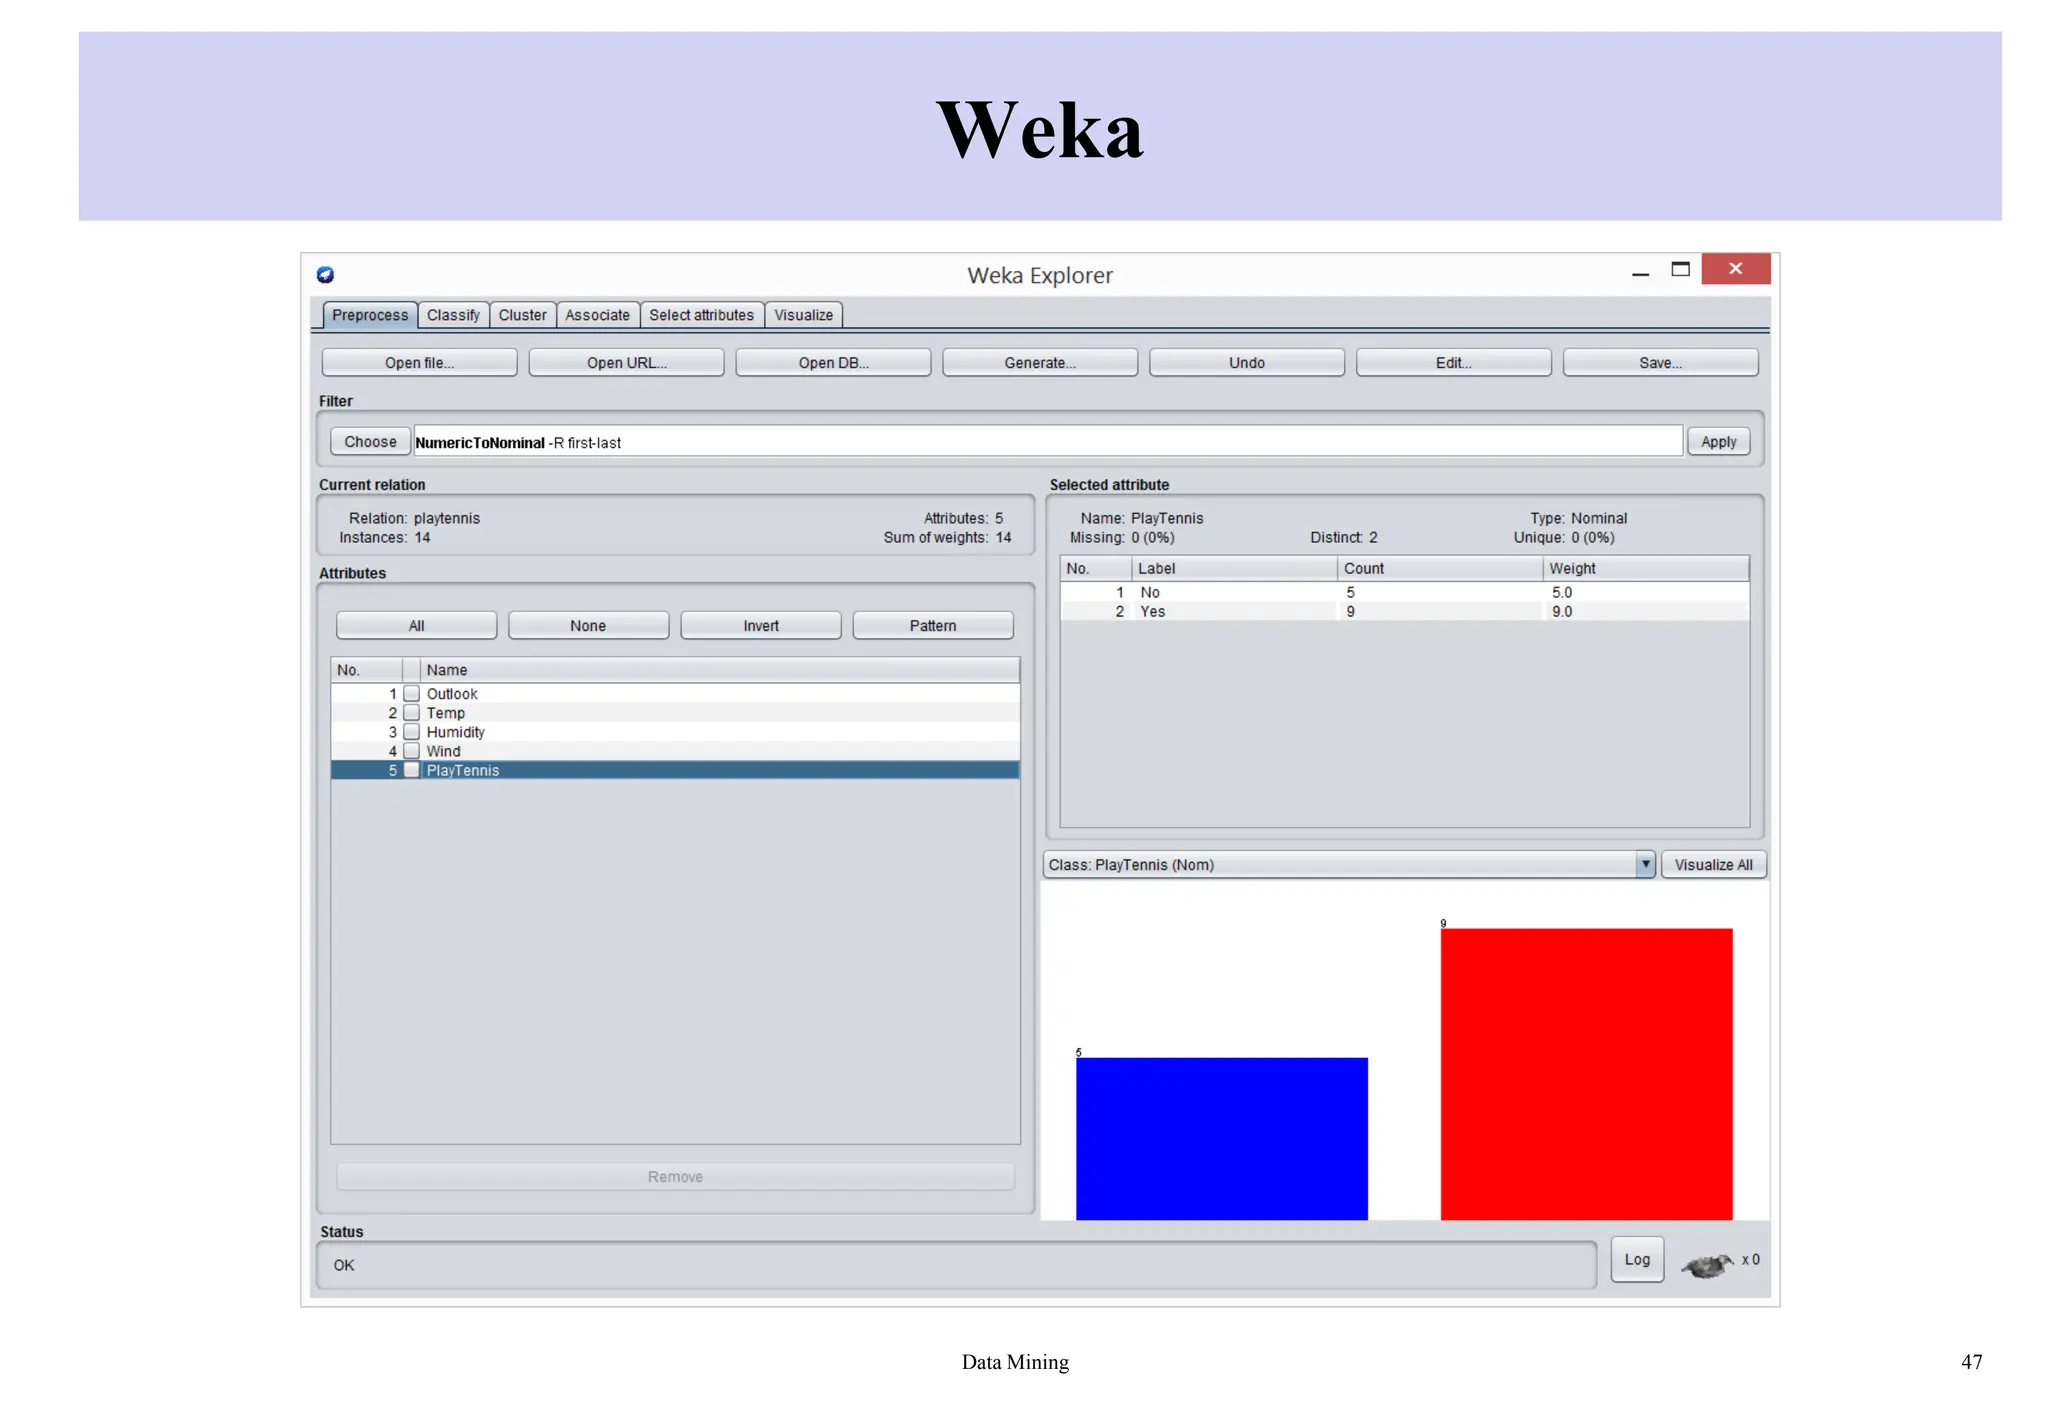Open the Class: PlayTennis (Nom) combo box

click(1338, 865)
